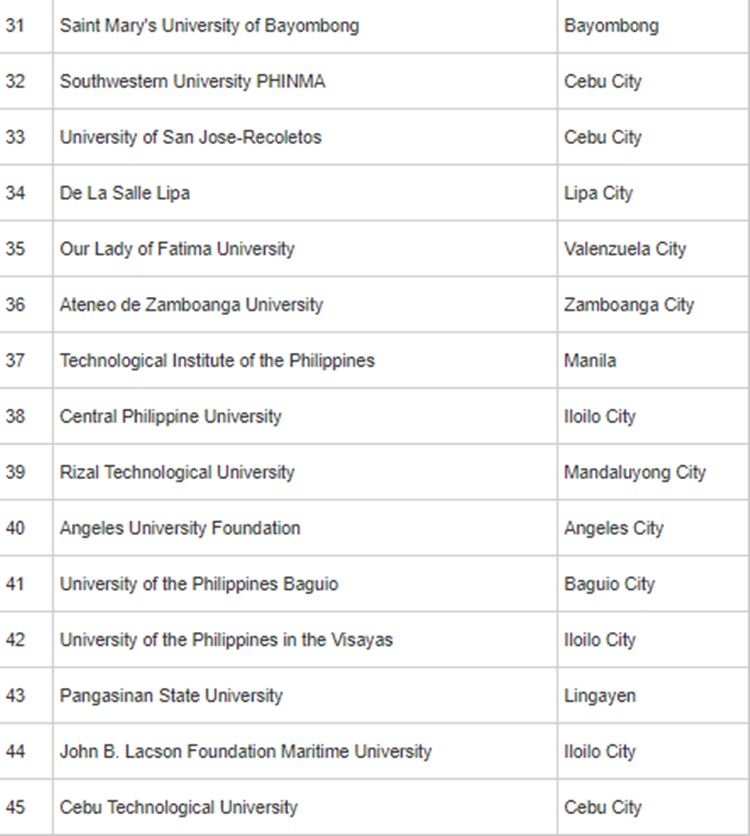Select University of the Philippines in the Visayas
750x836 pixels.
point(226,640)
